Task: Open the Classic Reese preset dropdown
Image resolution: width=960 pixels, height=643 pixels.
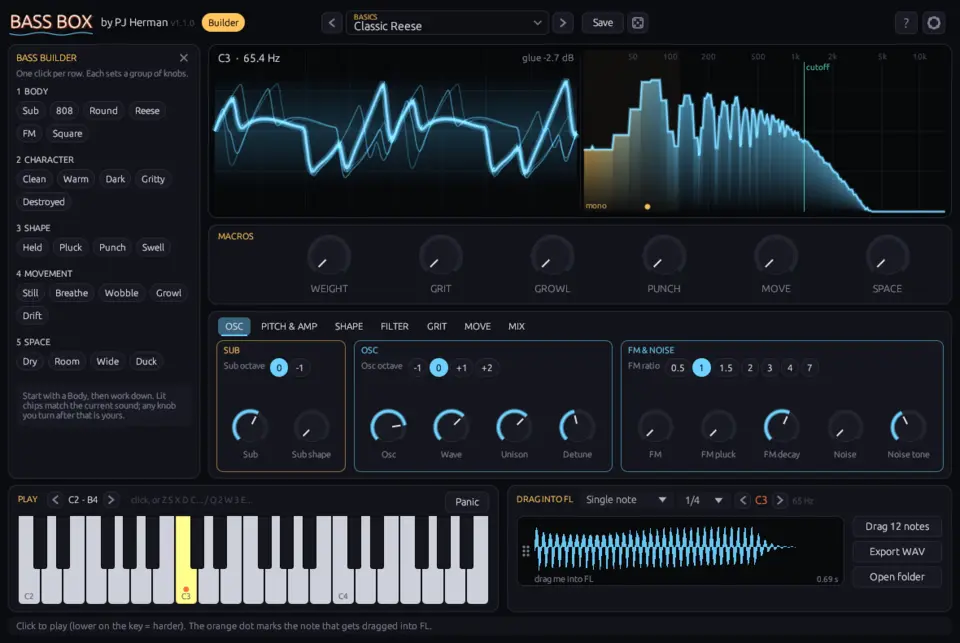Action: click(447, 23)
